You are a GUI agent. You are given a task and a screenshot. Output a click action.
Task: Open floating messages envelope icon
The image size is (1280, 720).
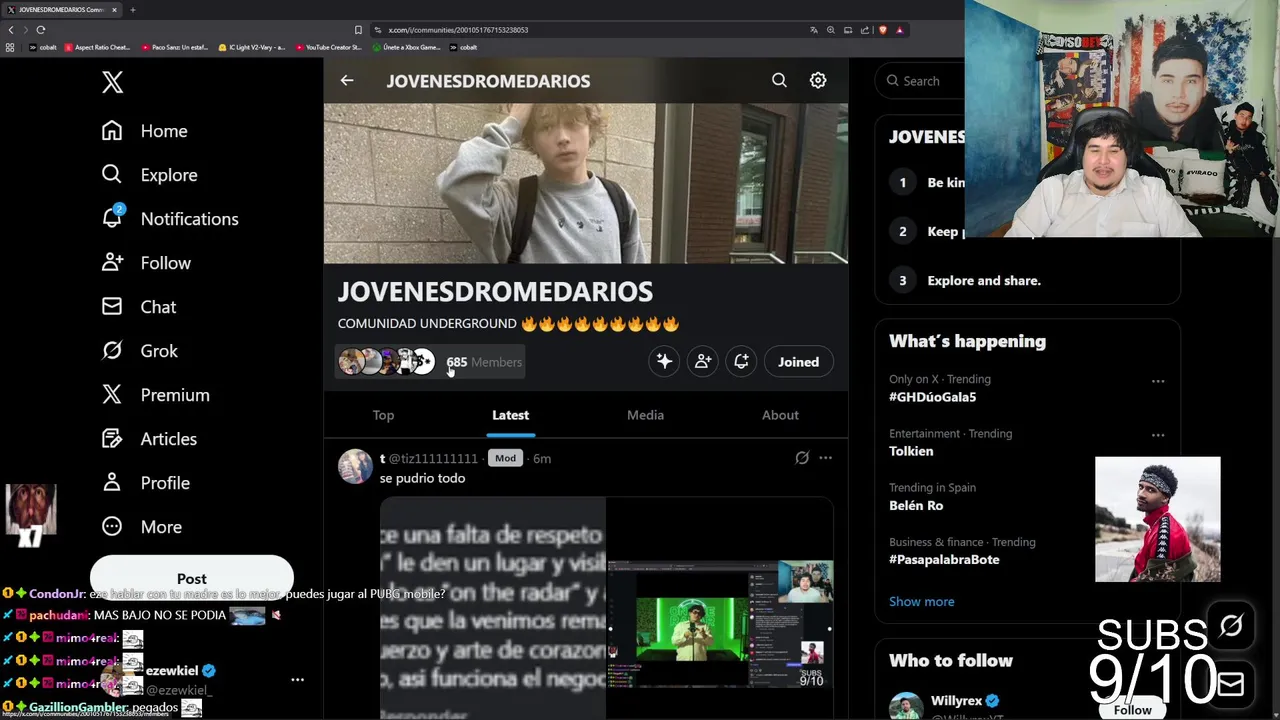[x=1231, y=683]
